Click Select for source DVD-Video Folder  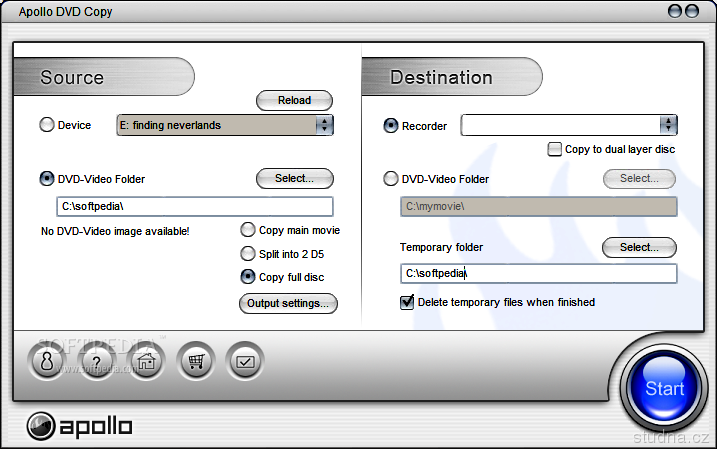(x=294, y=178)
